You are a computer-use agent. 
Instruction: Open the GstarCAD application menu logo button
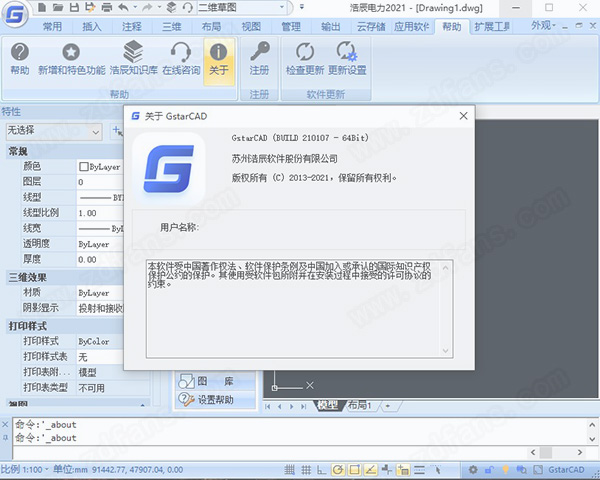pyautogui.click(x=15, y=15)
